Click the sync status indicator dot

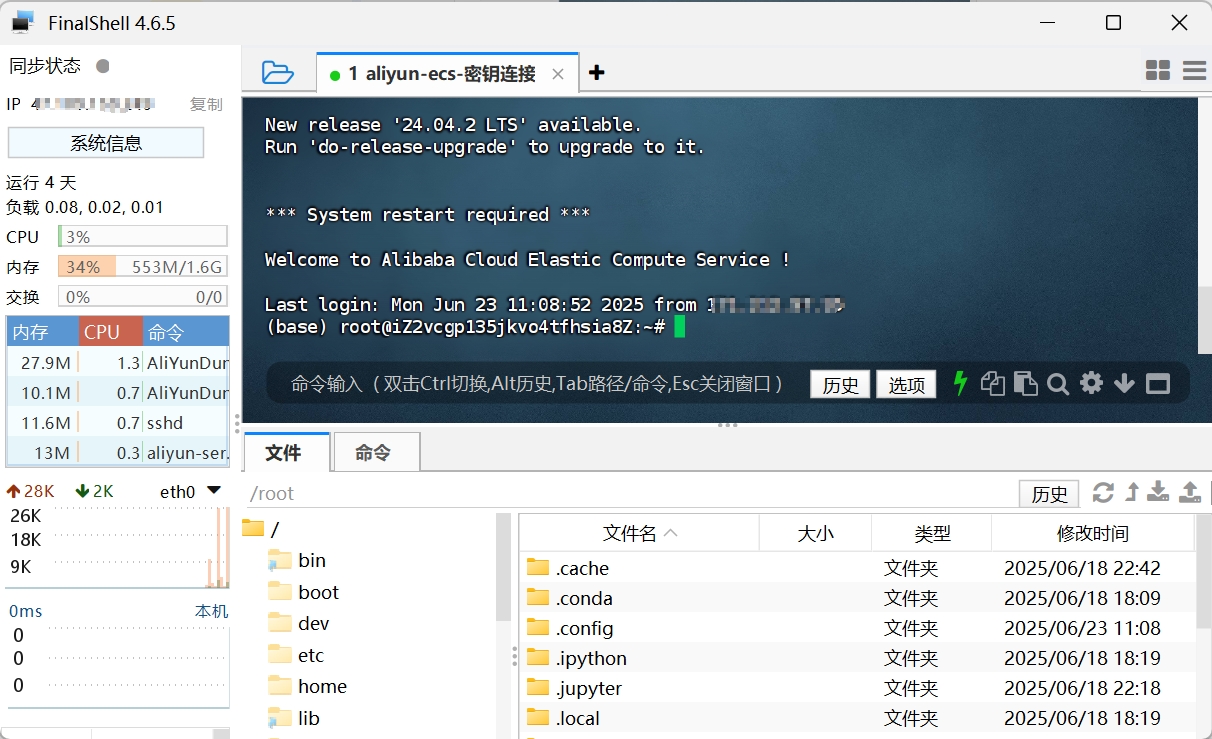[102, 66]
